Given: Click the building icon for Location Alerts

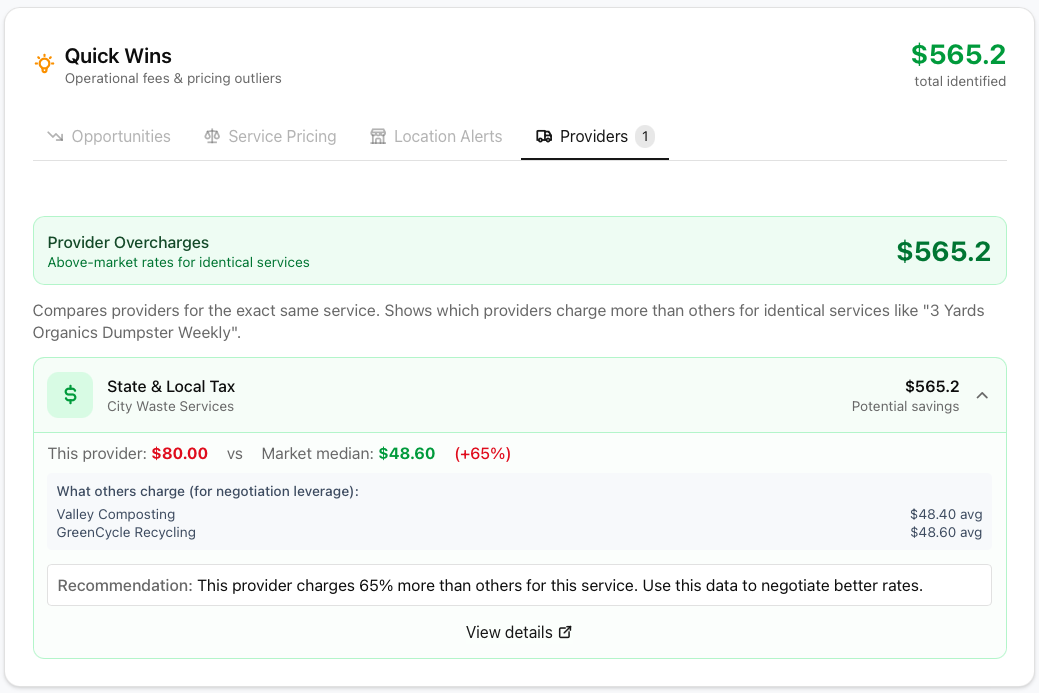Looking at the screenshot, I should pos(377,136).
